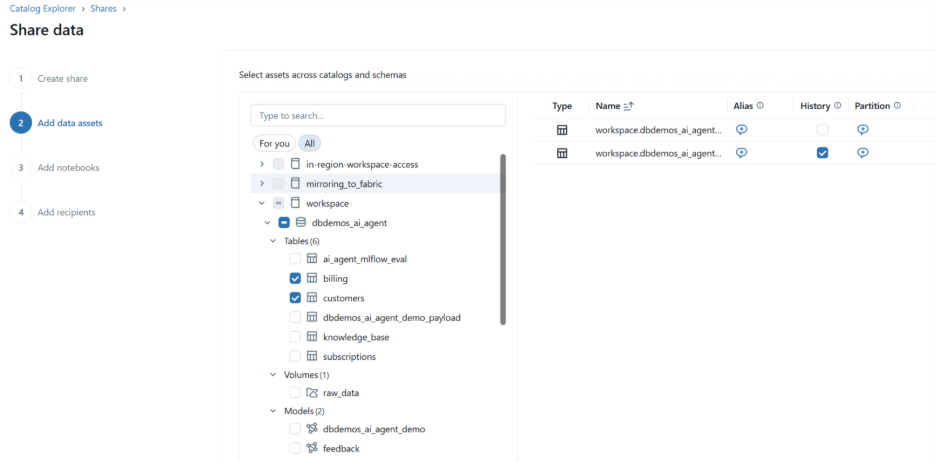Screen dimensions: 936x462
Task: Click the info icon beside Partition header
Action: [x=897, y=106]
